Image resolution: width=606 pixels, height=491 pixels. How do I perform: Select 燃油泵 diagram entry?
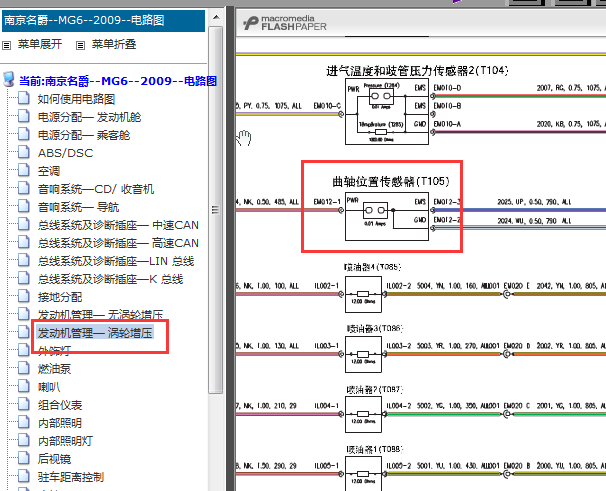54,369
